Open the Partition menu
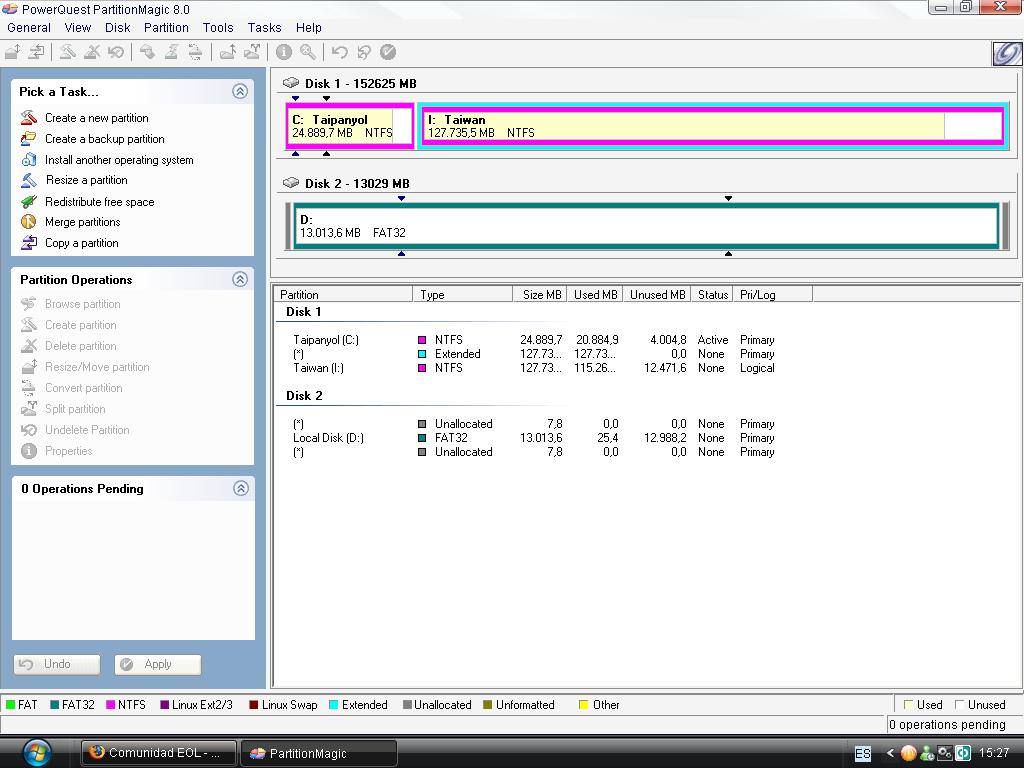1024x768 pixels. click(166, 27)
